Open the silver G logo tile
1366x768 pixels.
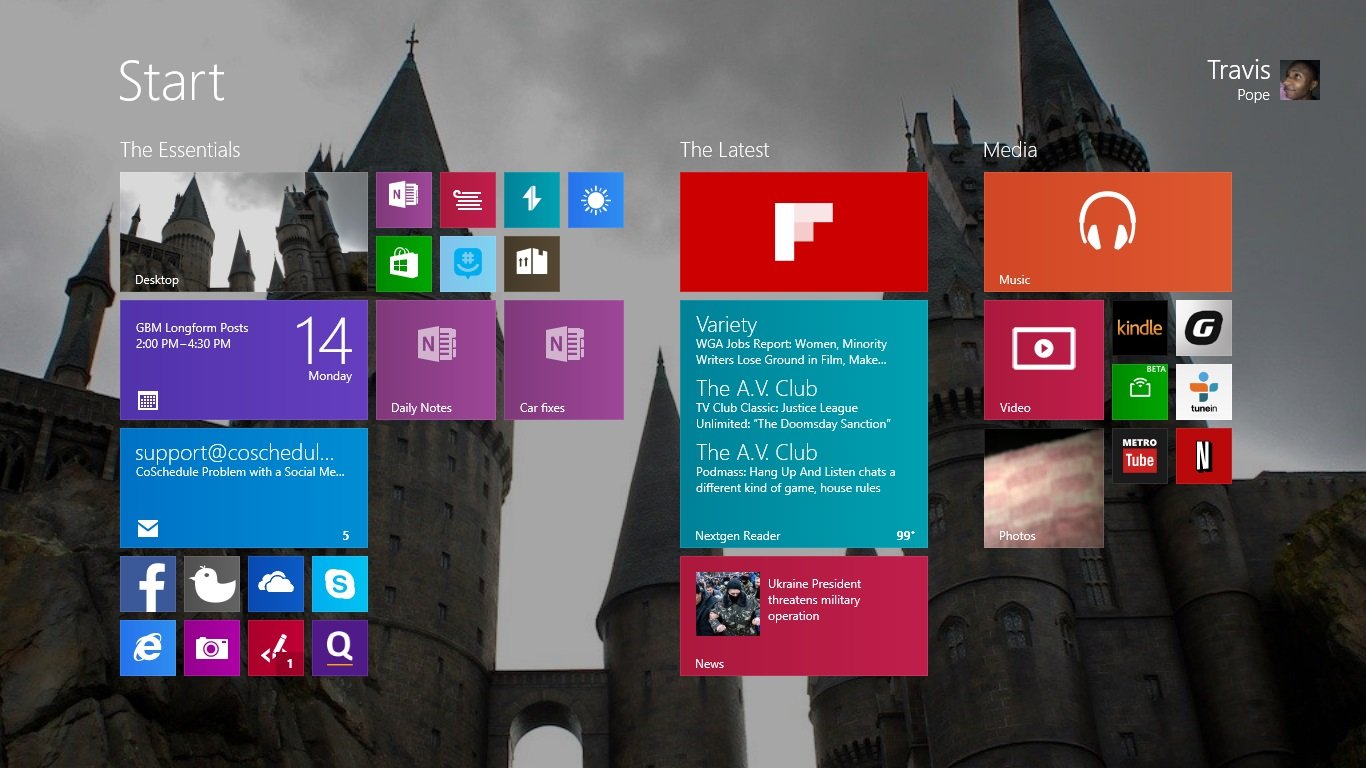click(1204, 328)
